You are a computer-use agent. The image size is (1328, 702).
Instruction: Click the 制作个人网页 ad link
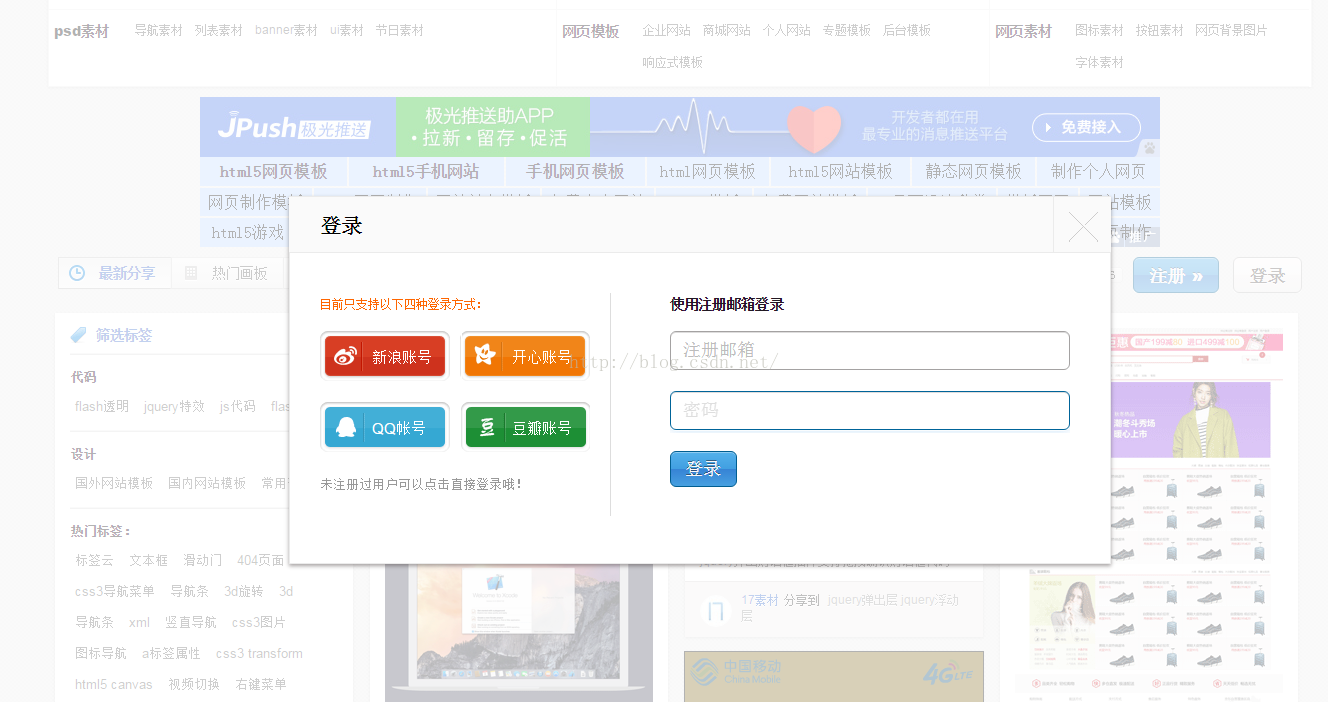1098,171
